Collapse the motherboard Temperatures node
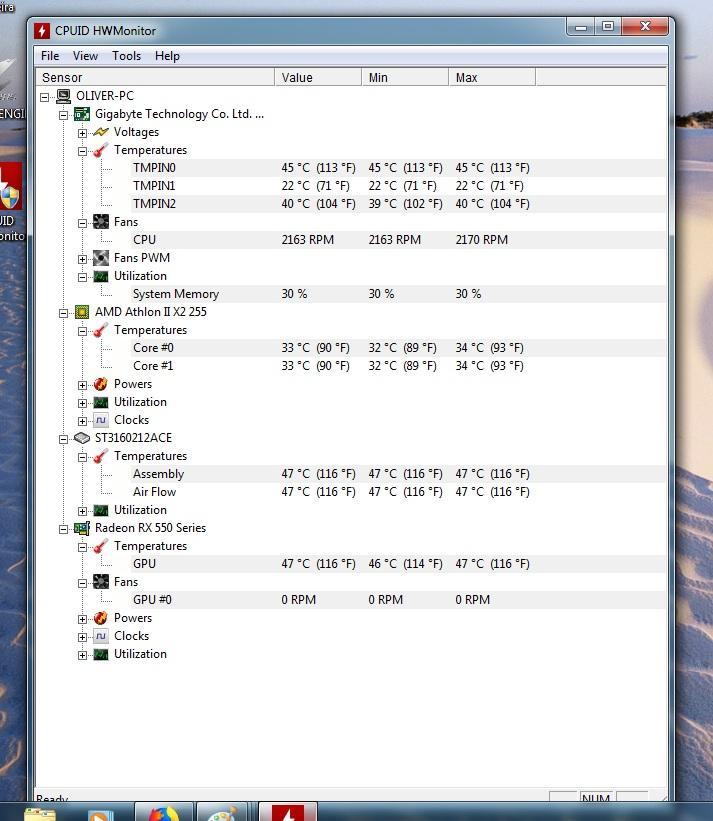Viewport: 713px width, 821px height. [82, 151]
